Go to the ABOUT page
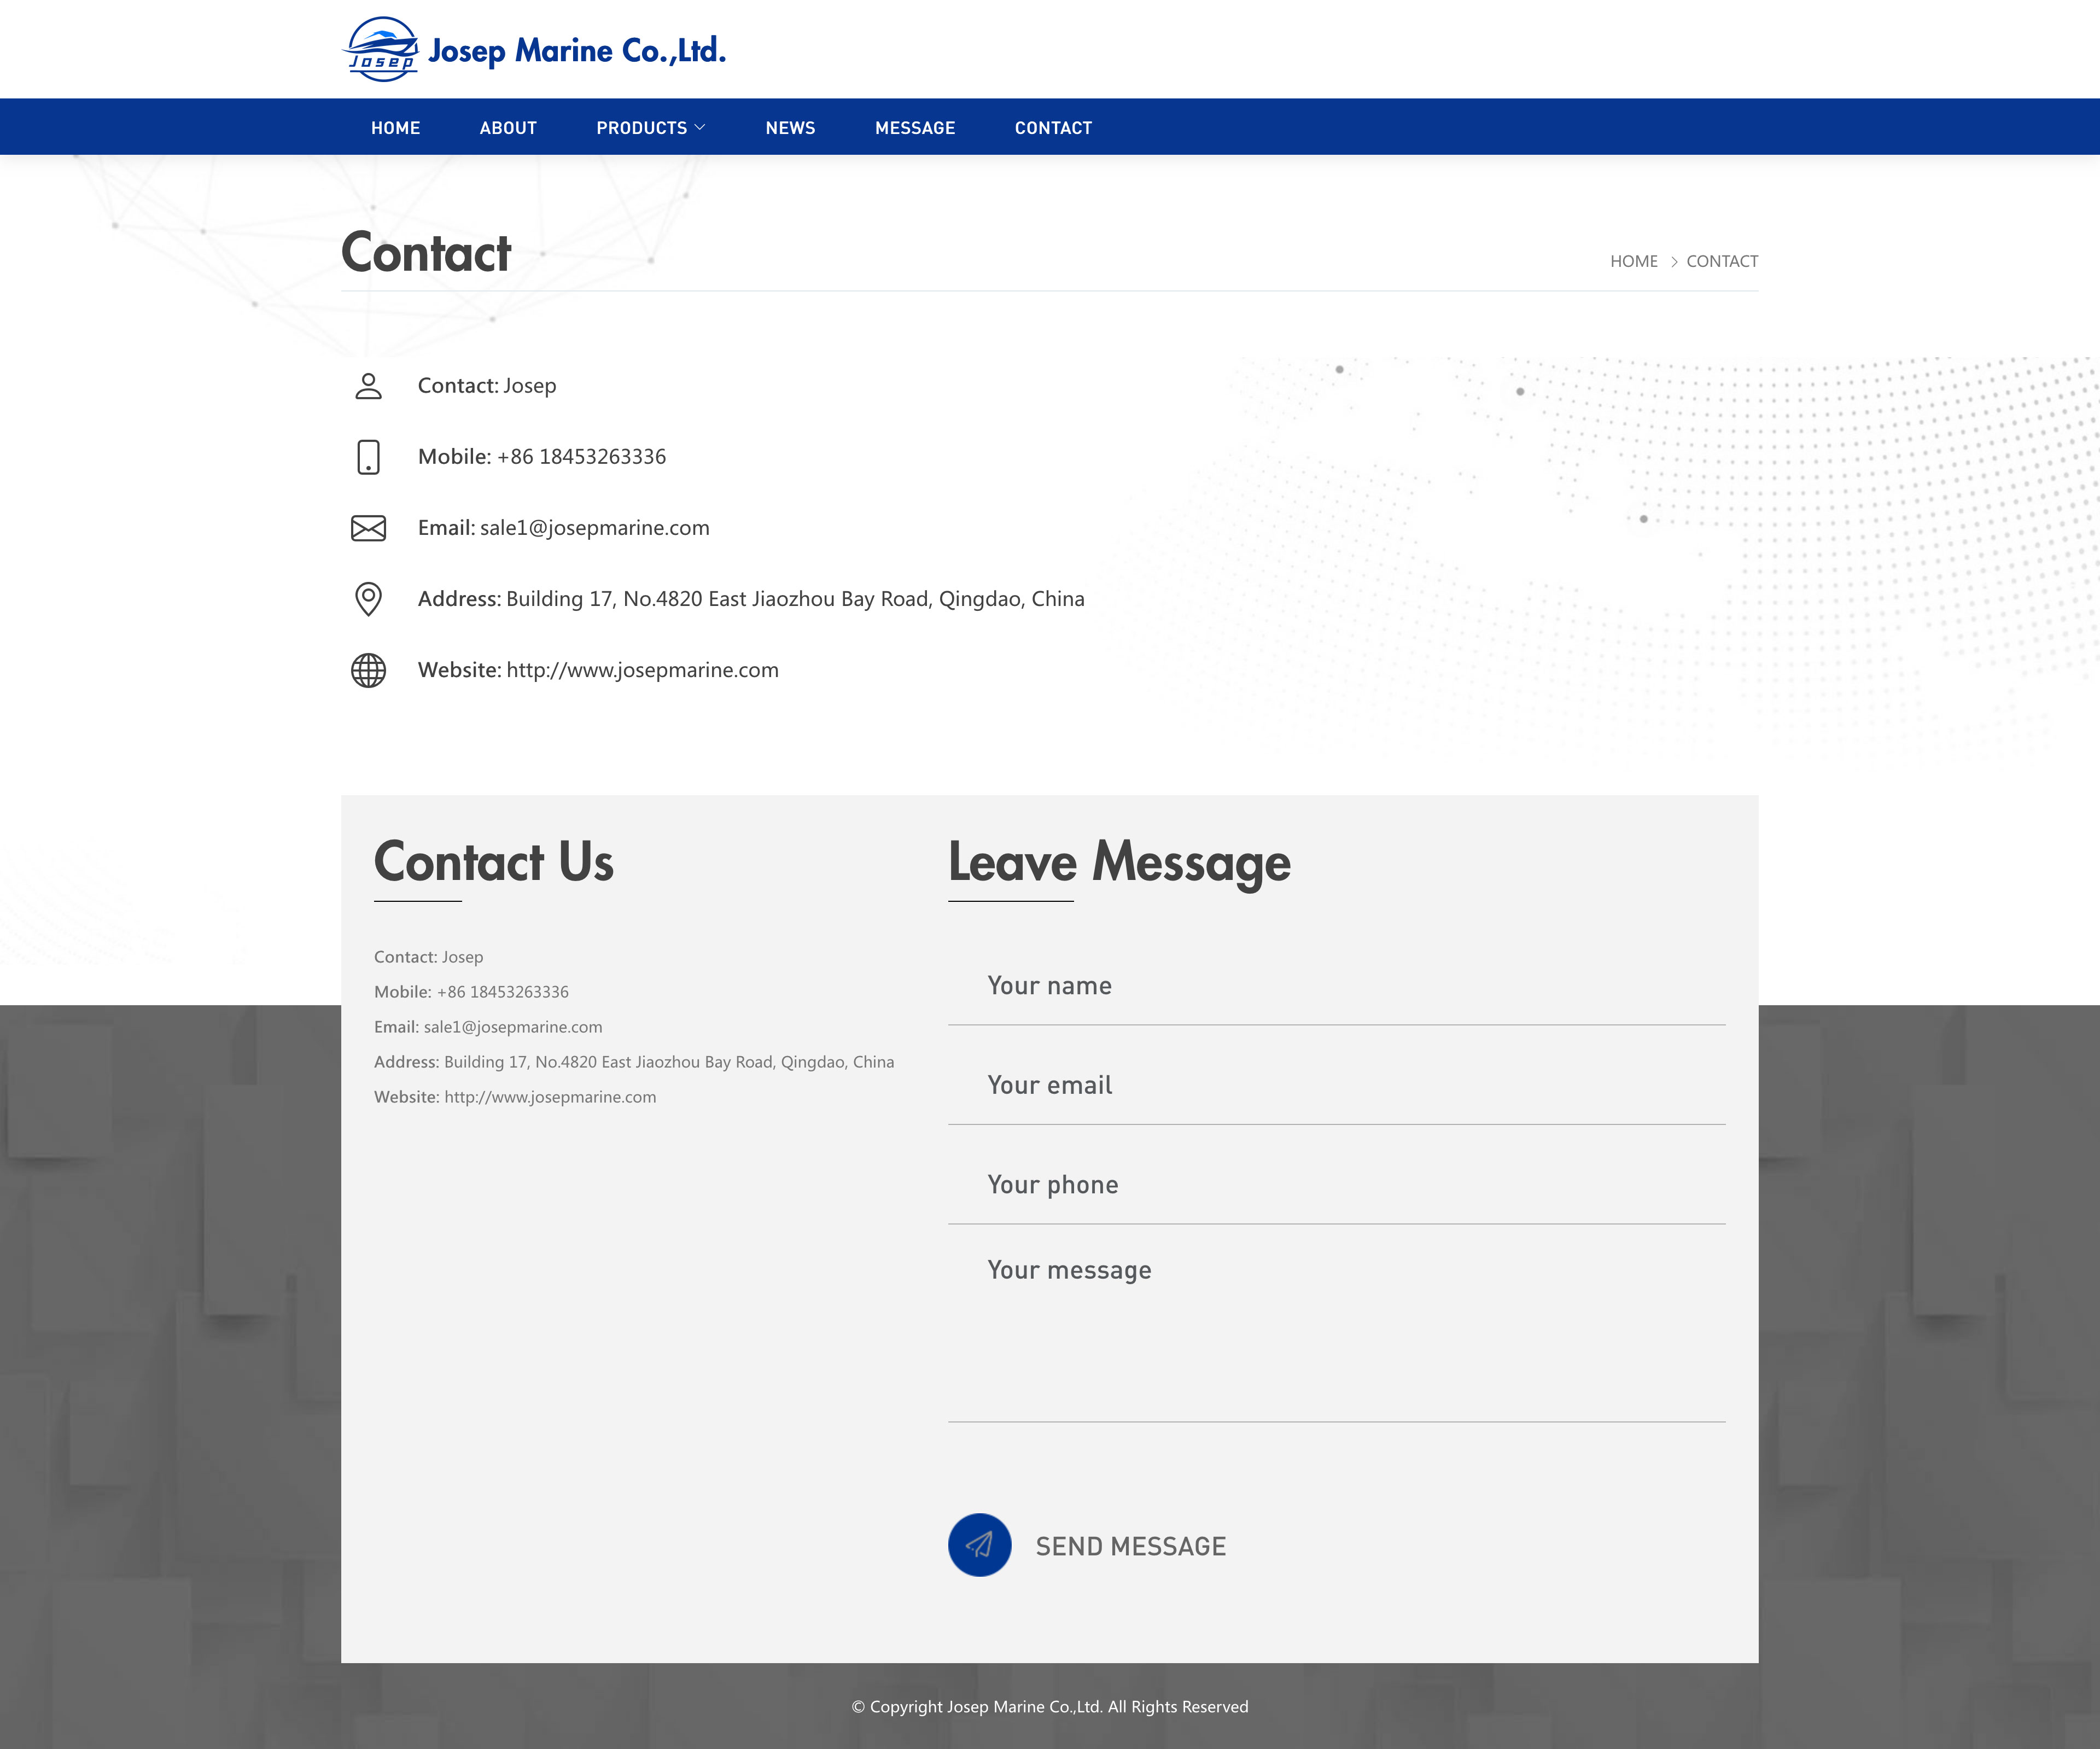 pyautogui.click(x=508, y=128)
